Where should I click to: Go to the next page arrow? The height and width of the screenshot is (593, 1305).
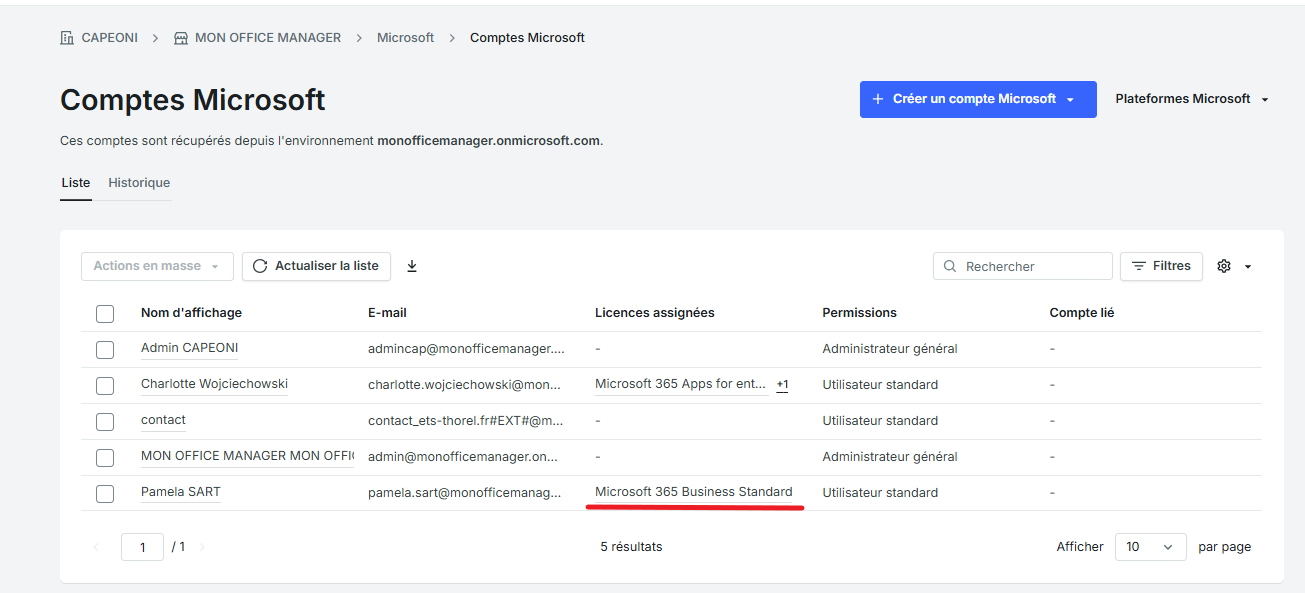click(202, 547)
